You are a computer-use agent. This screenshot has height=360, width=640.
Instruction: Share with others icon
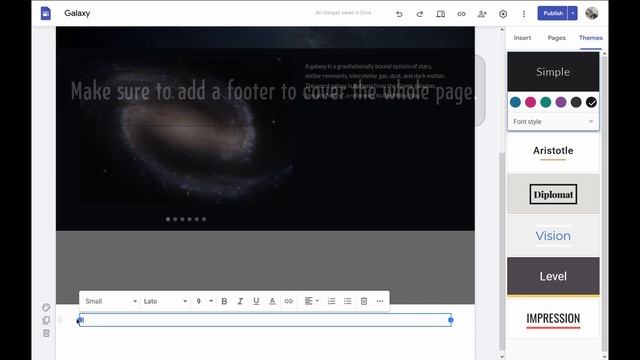tap(482, 14)
